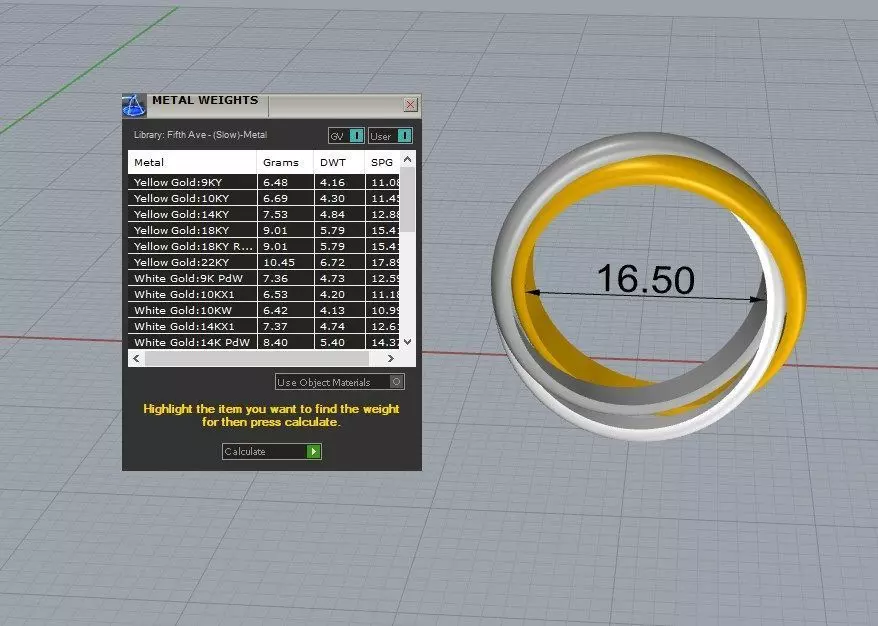Viewport: 878px width, 626px height.
Task: Click the 7.53 grams cell
Action: pos(286,214)
